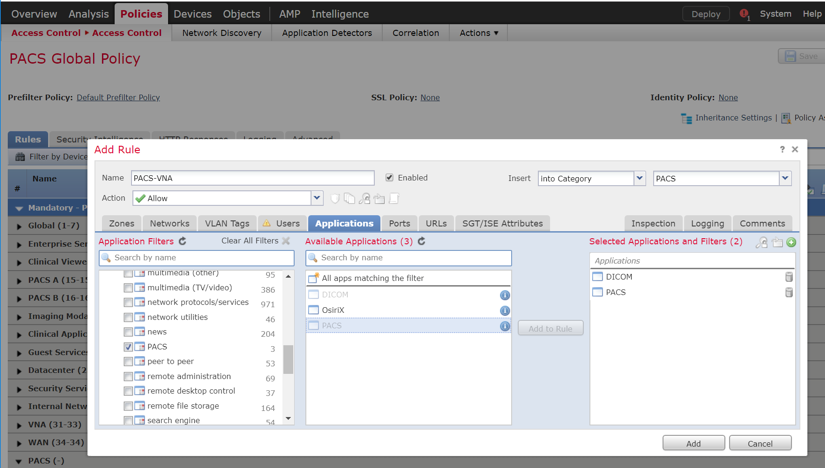Screen dimensions: 825x468
Task: Click the magnifier-person icon beside Action
Action: click(364, 198)
